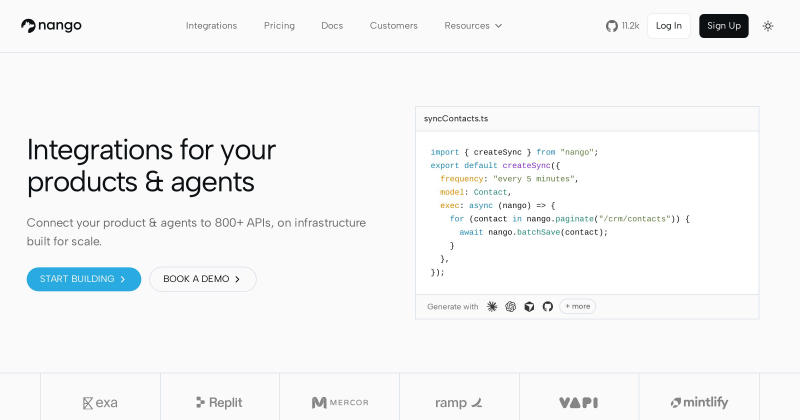Generate with GitHub Copilot octocat icon
Screen dimensions: 800x420
click(548, 306)
